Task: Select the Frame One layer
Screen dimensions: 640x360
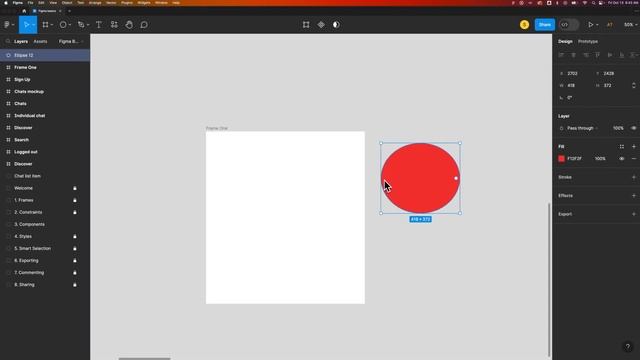Action: [x=45, y=67]
